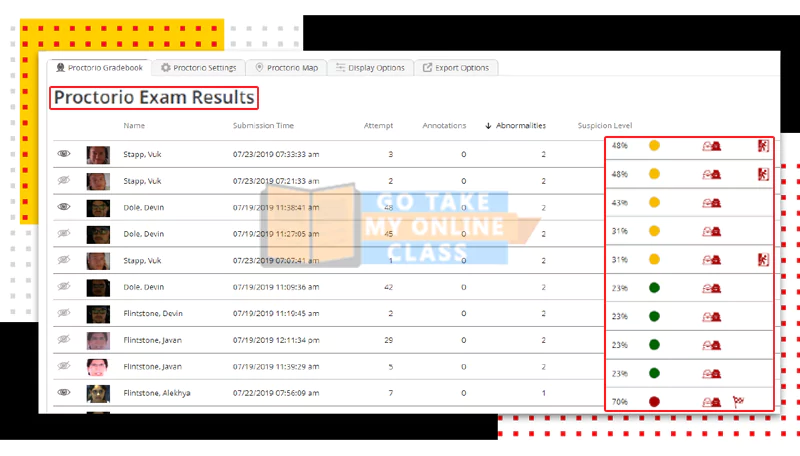
Task: Toggle eye icon for 07:33:33 am submission
Action: click(x=64, y=154)
